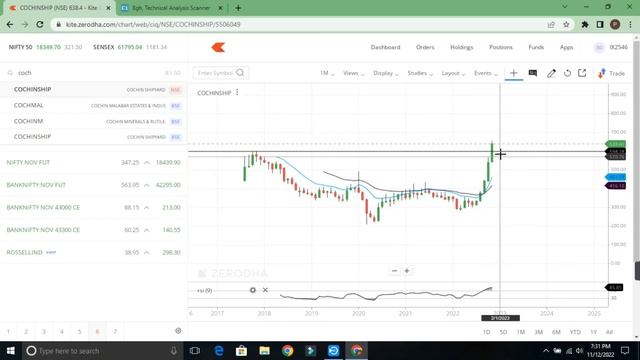Show hidden system tray icons
Screen dimensions: 640x360
[546, 351]
